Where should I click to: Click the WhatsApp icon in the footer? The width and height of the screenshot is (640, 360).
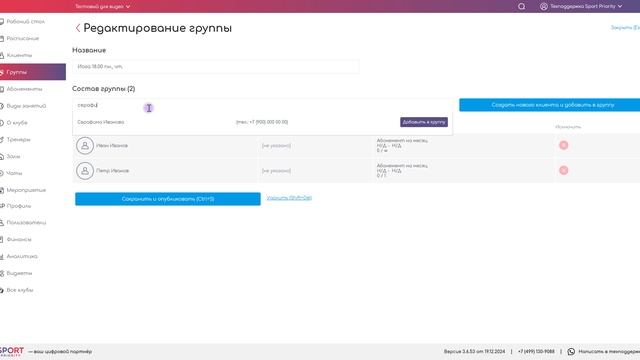tap(571, 351)
